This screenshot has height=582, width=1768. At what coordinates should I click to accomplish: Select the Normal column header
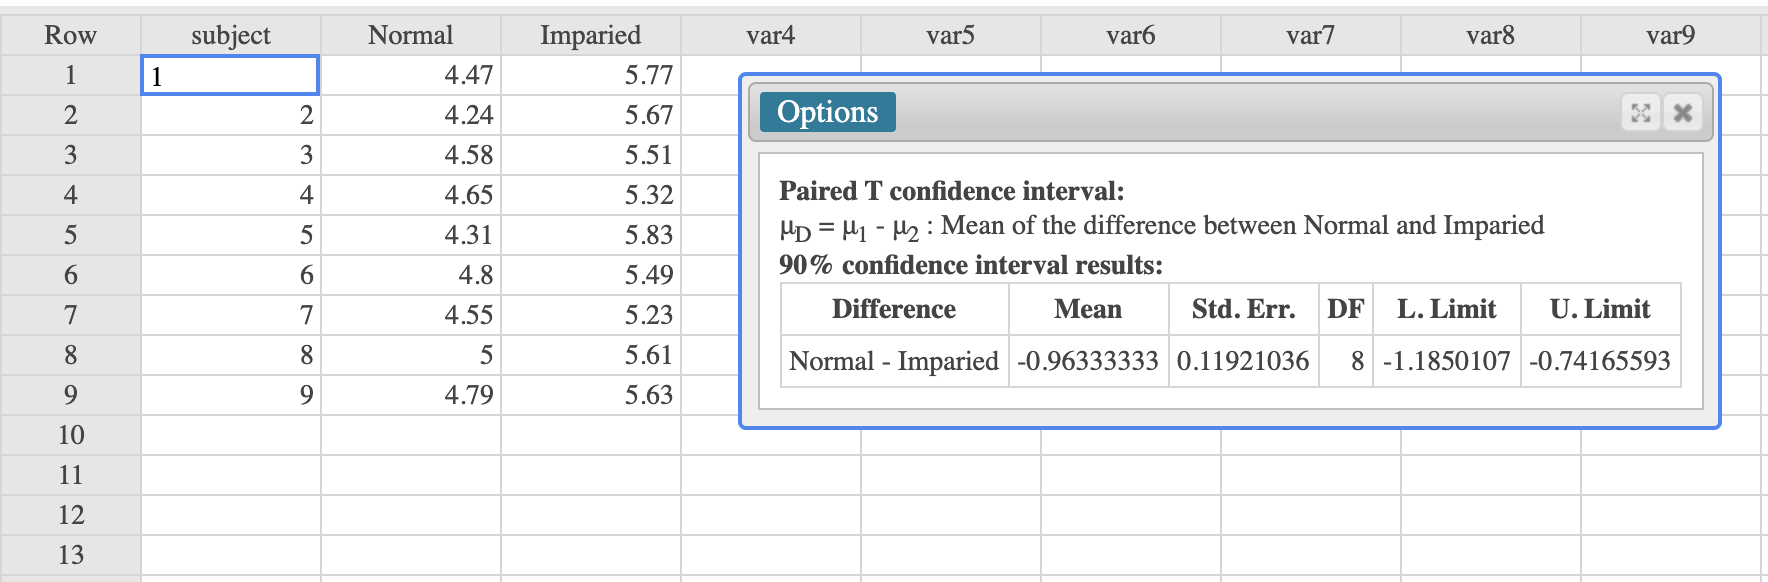pos(410,35)
